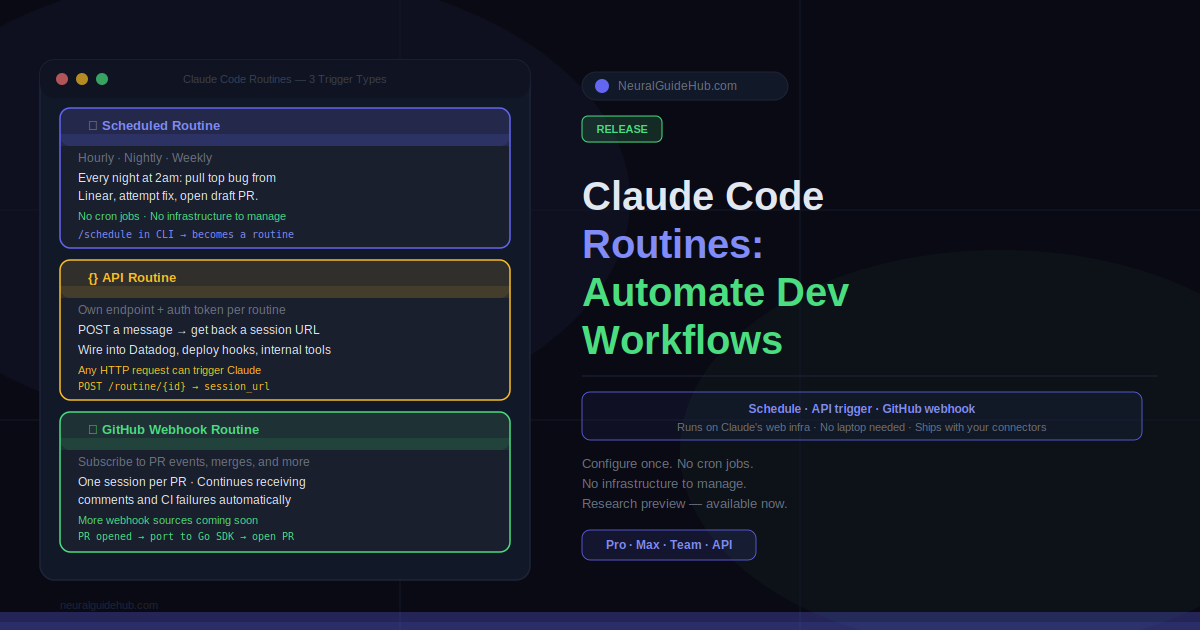
Task: Select the GitHub Webhook Routine header
Action: click(285, 430)
